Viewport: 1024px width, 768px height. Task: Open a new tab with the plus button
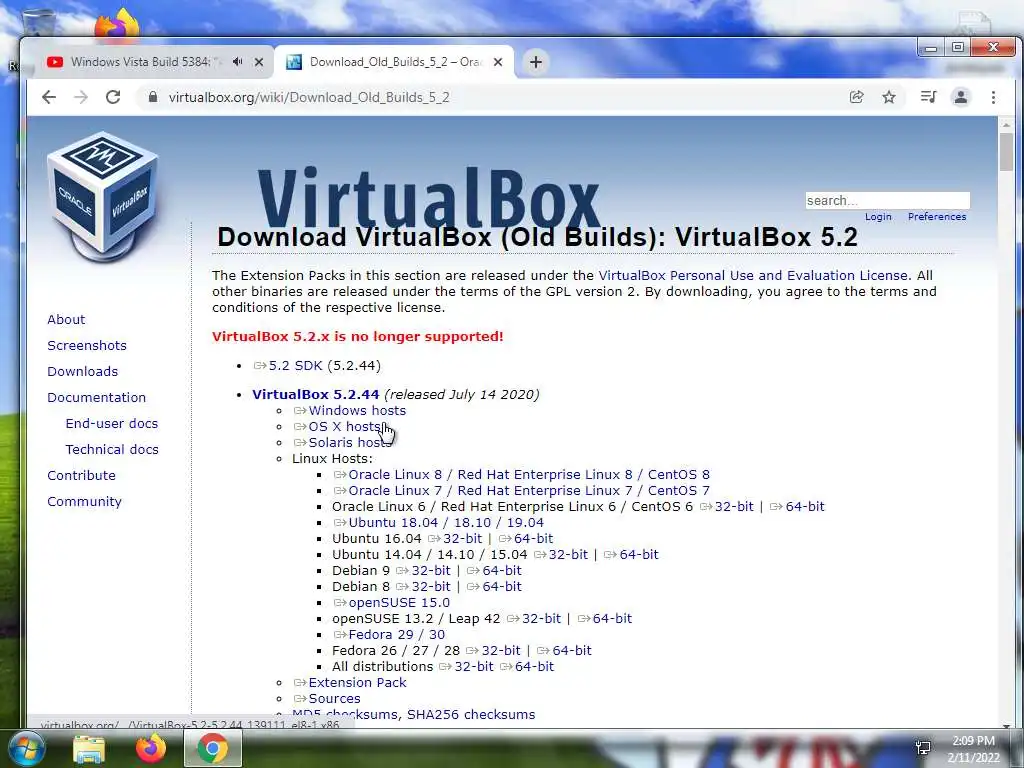(536, 62)
